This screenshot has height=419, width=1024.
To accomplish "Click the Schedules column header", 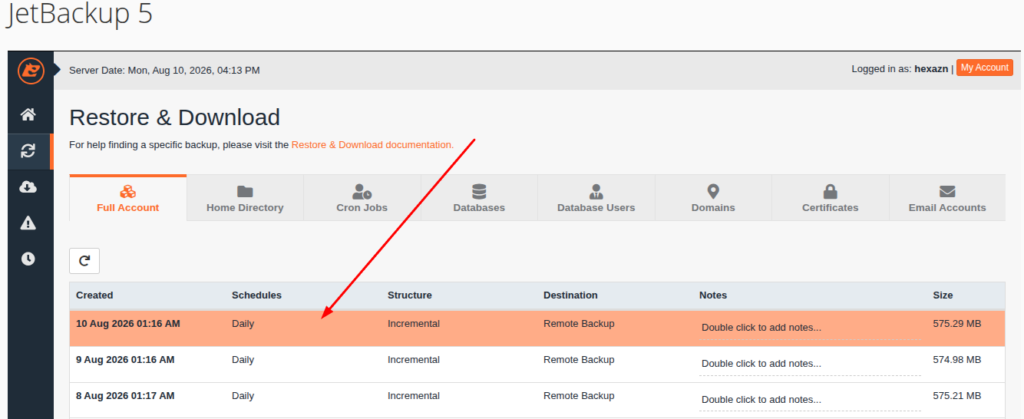I will (x=257, y=295).
